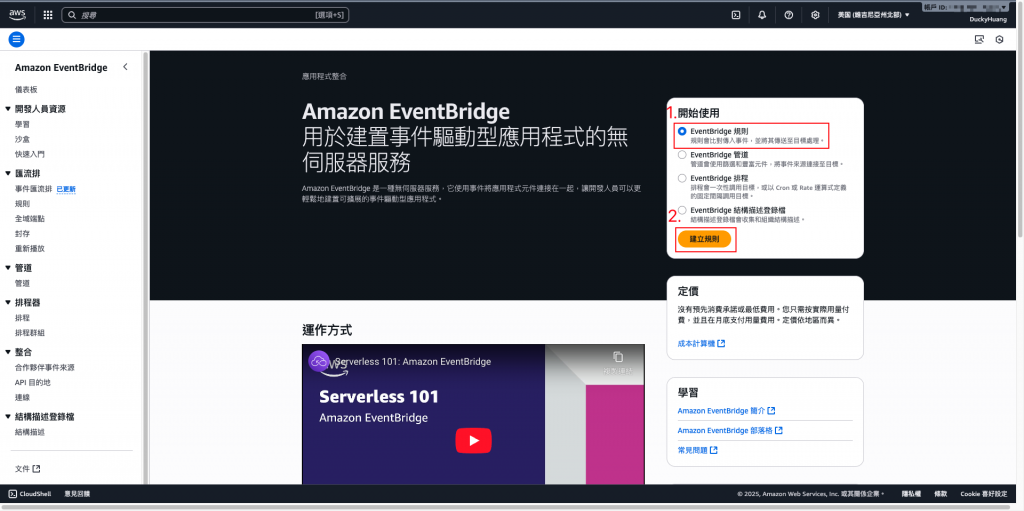The image size is (1024, 511).
Task: Open the 常見問題 link
Action: click(x=697, y=451)
